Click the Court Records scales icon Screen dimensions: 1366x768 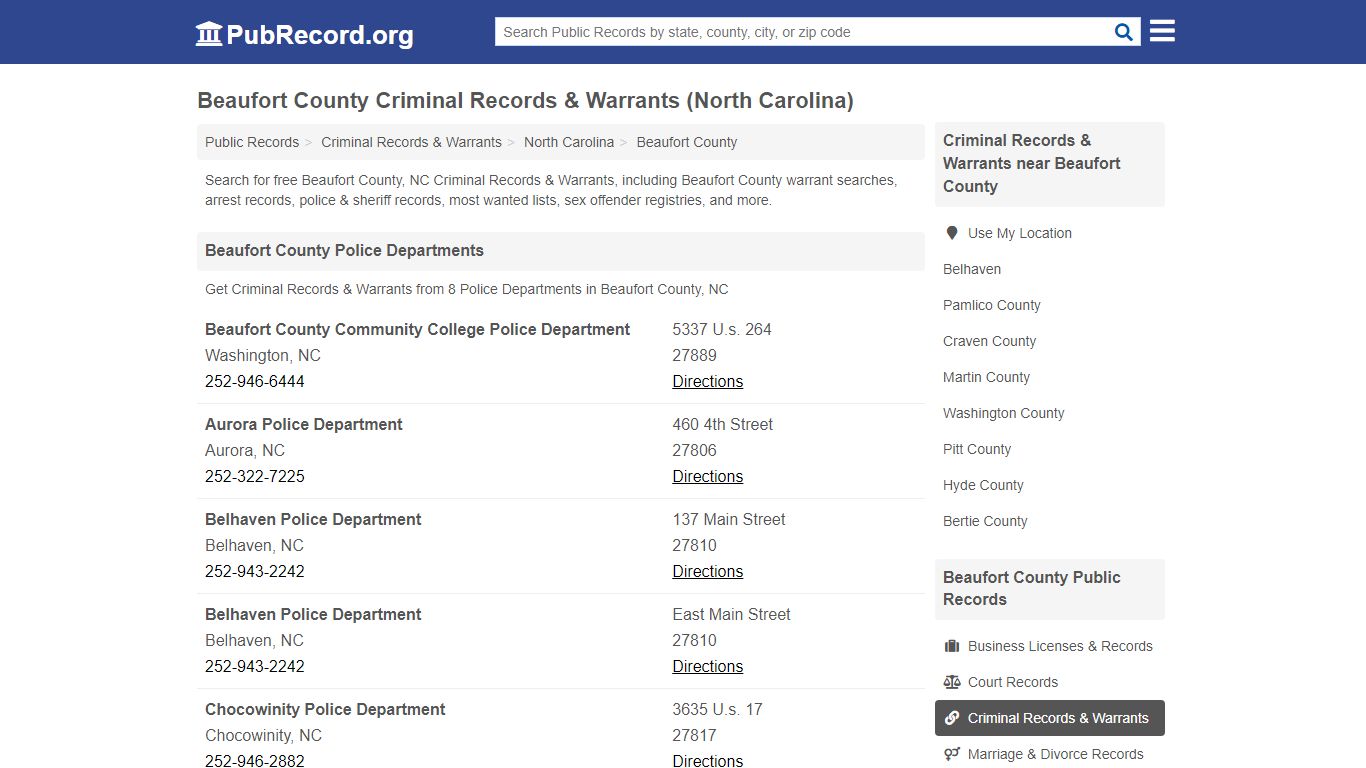[x=952, y=682]
